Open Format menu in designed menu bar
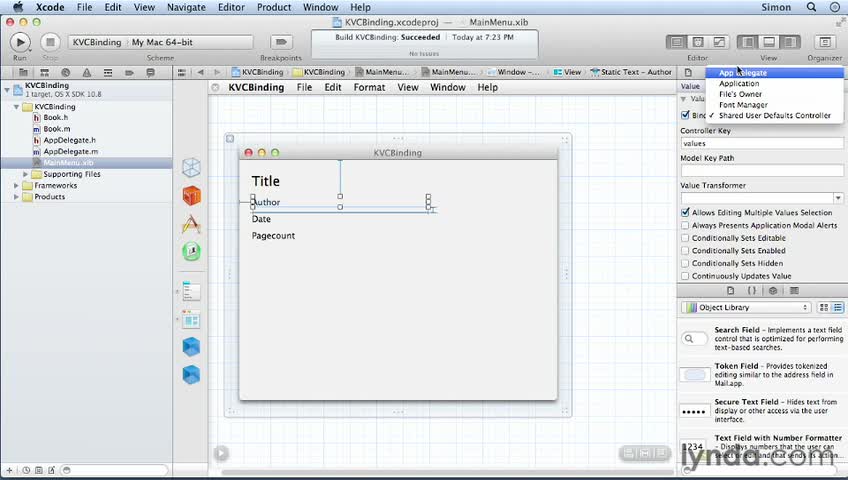The height and width of the screenshot is (480, 848). (369, 87)
